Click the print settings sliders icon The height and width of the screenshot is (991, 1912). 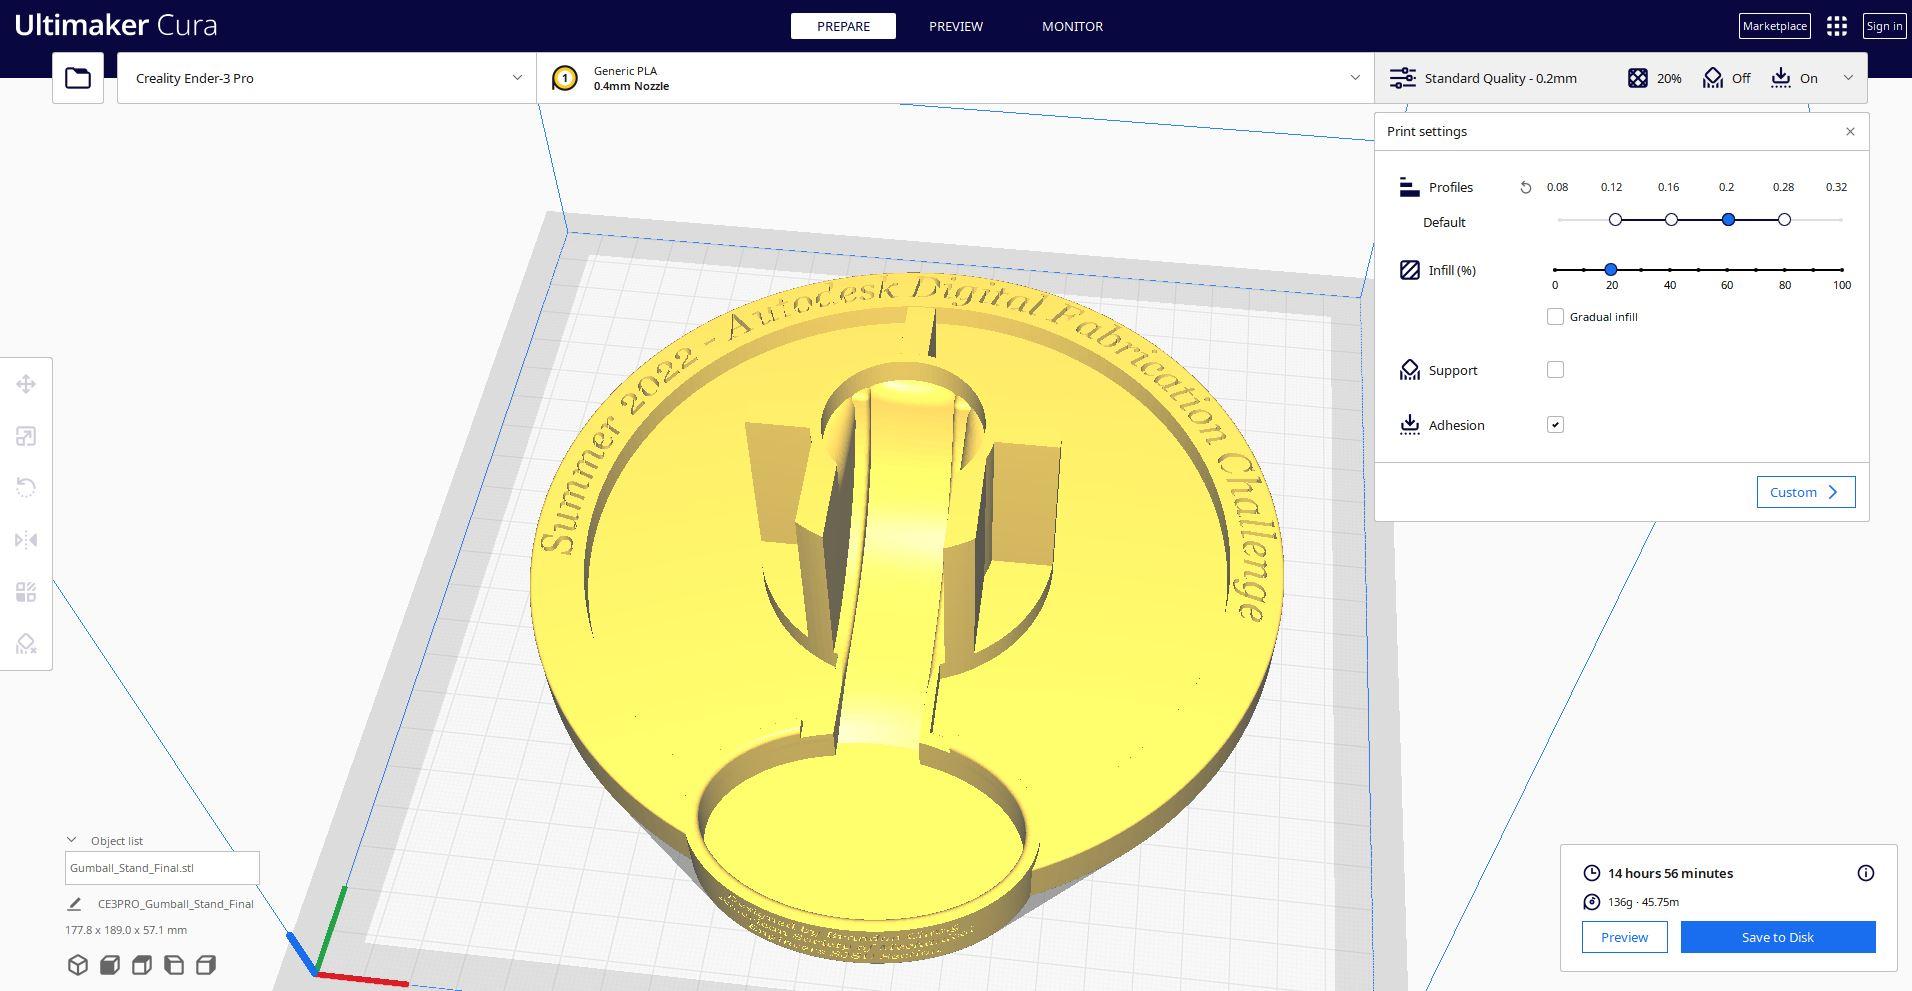[x=1403, y=78]
